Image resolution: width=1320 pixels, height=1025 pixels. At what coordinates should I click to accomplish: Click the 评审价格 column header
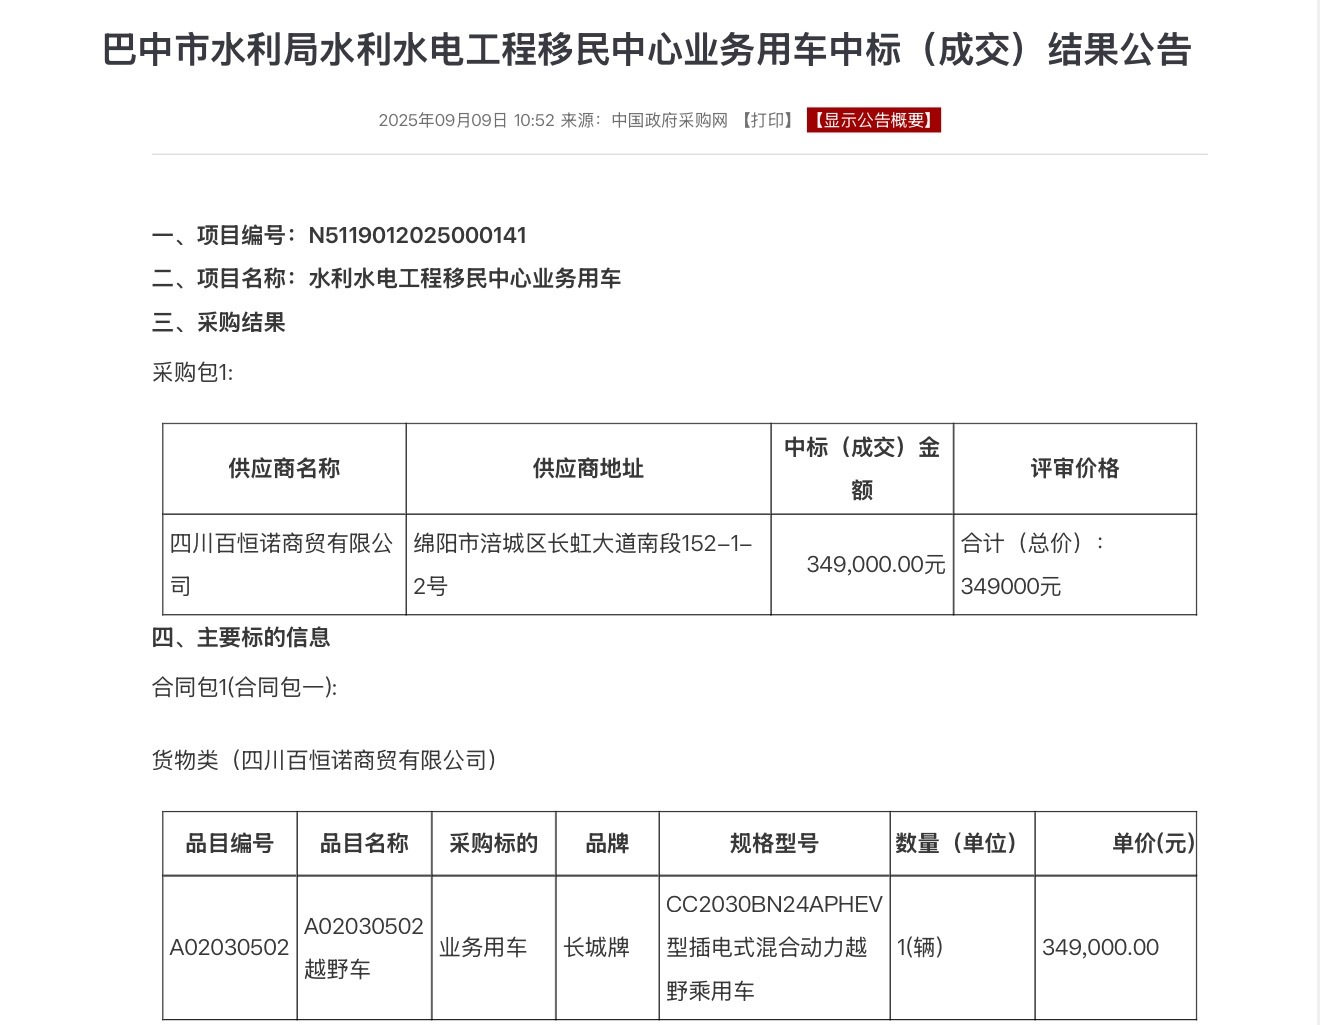tap(1075, 468)
